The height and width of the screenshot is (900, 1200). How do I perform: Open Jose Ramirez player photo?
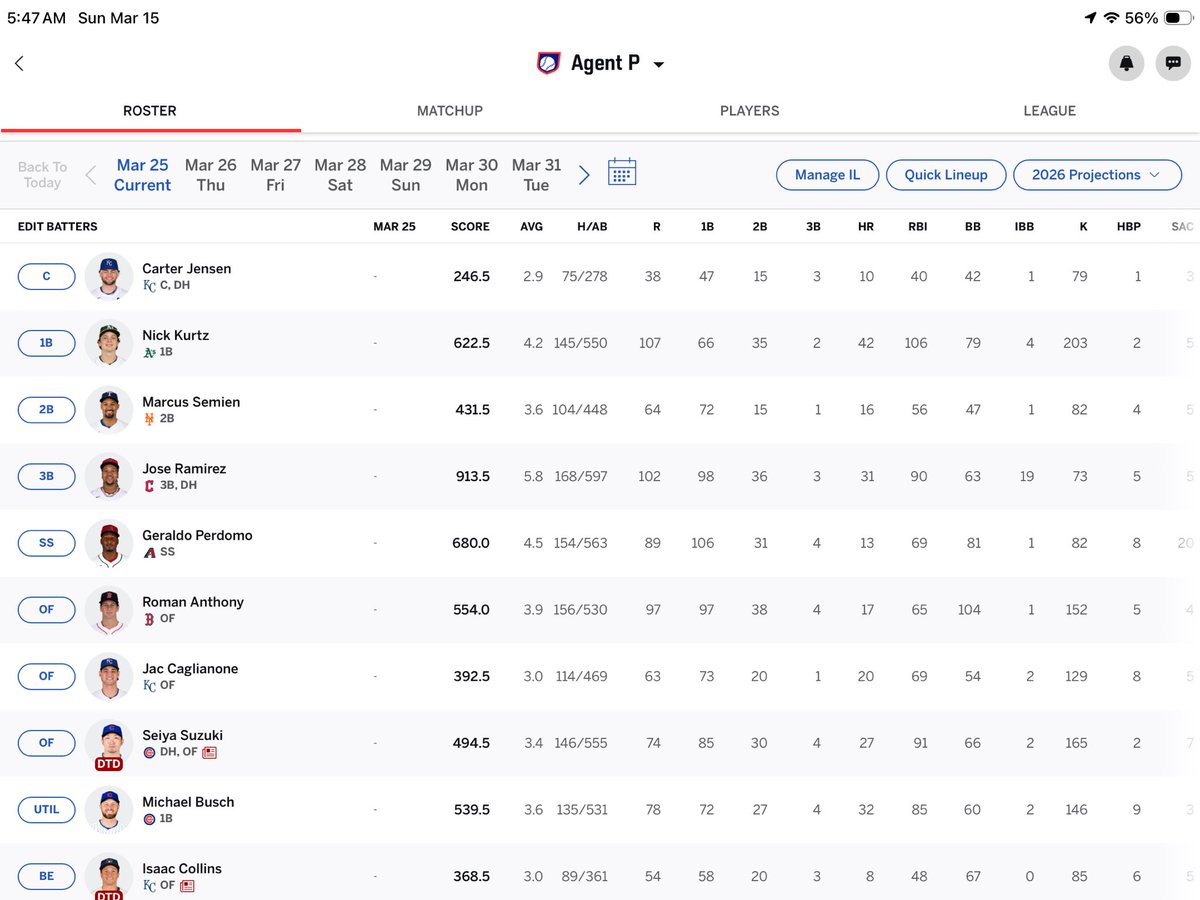point(109,477)
